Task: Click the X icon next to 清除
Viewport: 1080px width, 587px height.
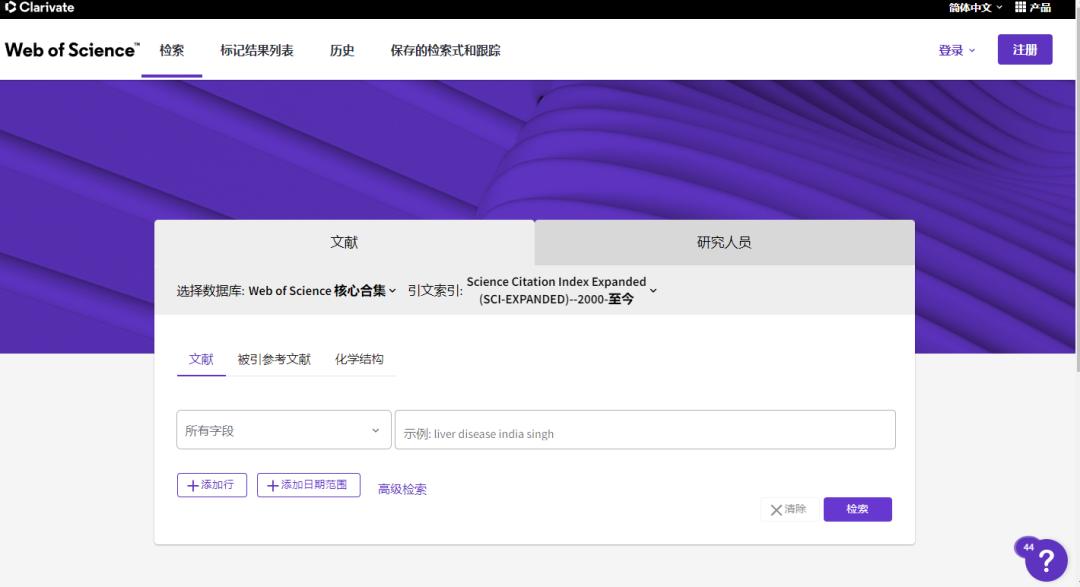Action: [x=777, y=509]
